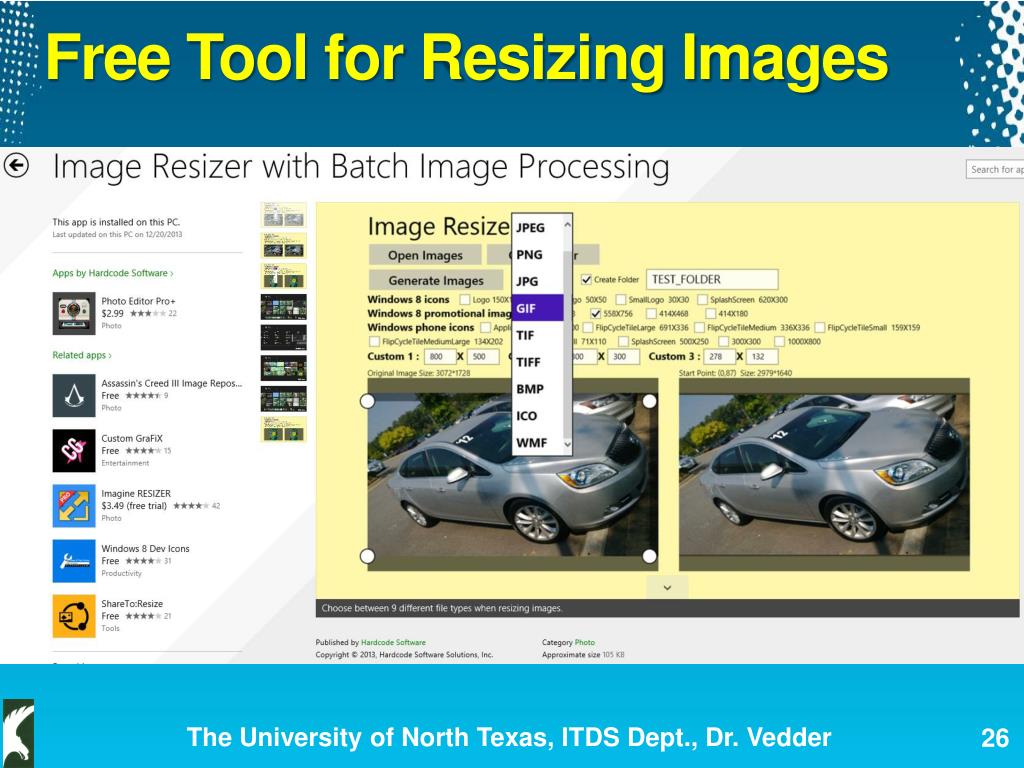Choose JPEG from the file type list
The image size is (1024, 768).
(x=537, y=227)
